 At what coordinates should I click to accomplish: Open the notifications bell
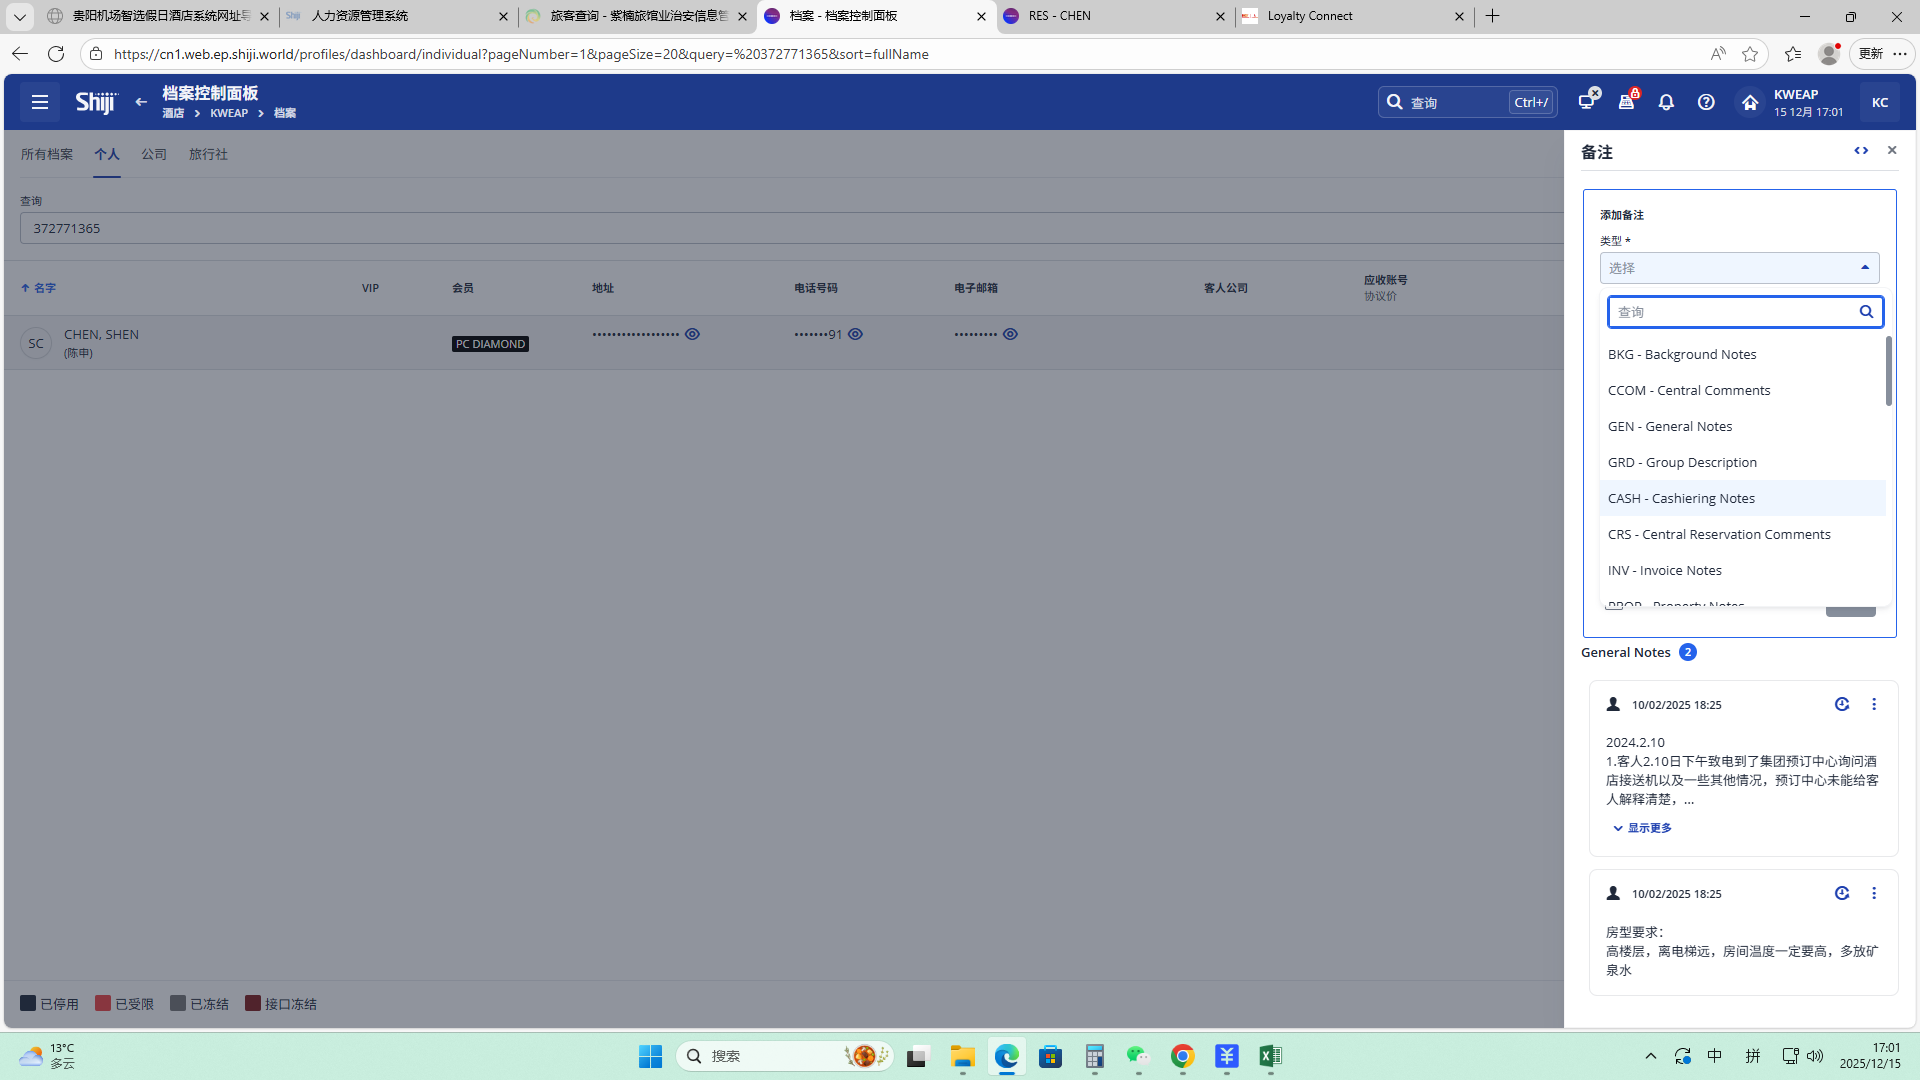[x=1666, y=102]
